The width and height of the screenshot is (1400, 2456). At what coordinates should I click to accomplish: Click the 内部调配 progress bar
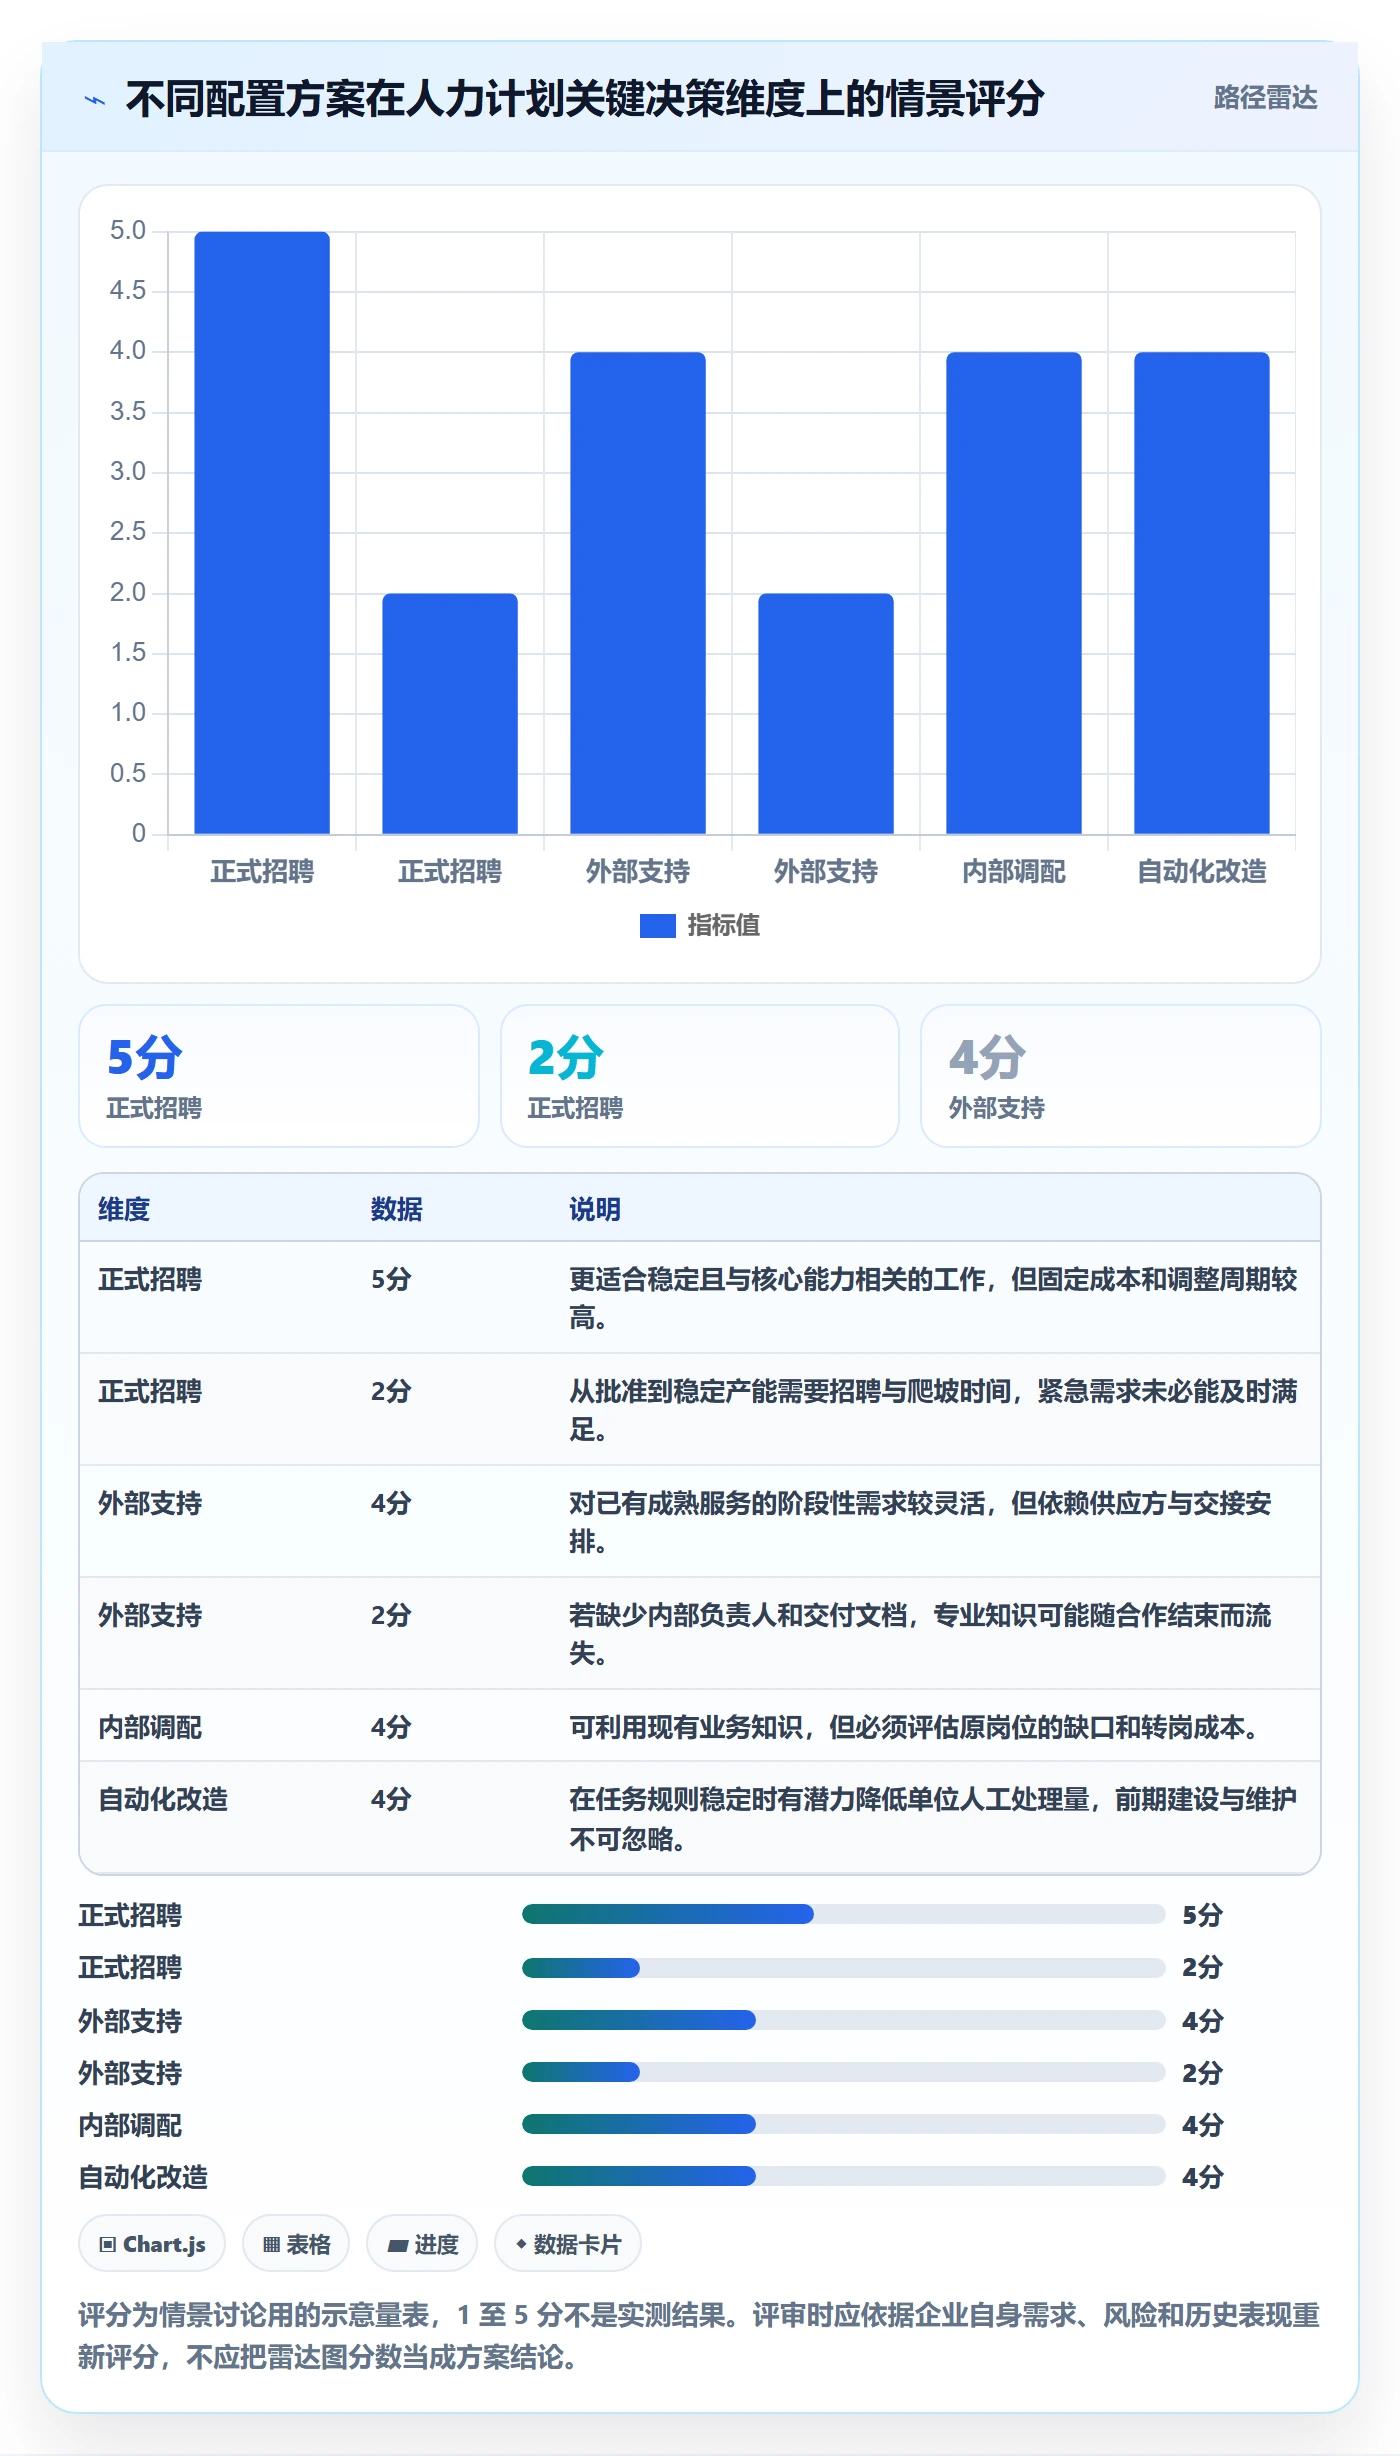pos(843,2124)
